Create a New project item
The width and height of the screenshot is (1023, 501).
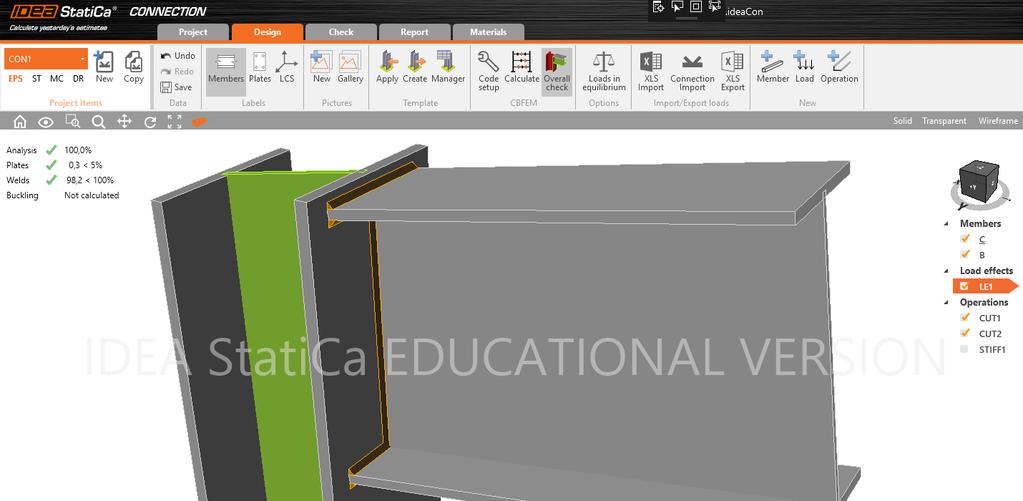pos(104,68)
